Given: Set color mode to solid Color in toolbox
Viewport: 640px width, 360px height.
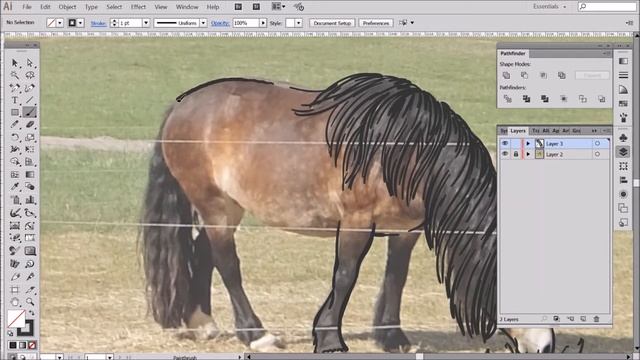Looking at the screenshot, I should coord(13,345).
